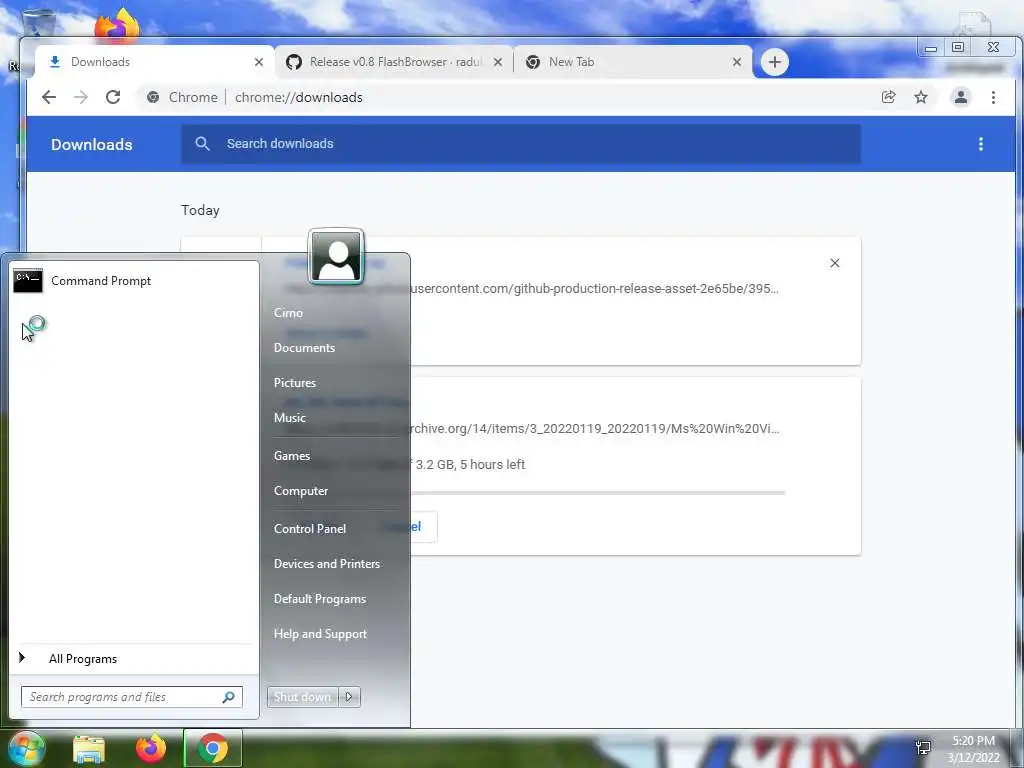Click the Downloads page title
Screen dimensions: 1024x768
pyautogui.click(x=91, y=144)
